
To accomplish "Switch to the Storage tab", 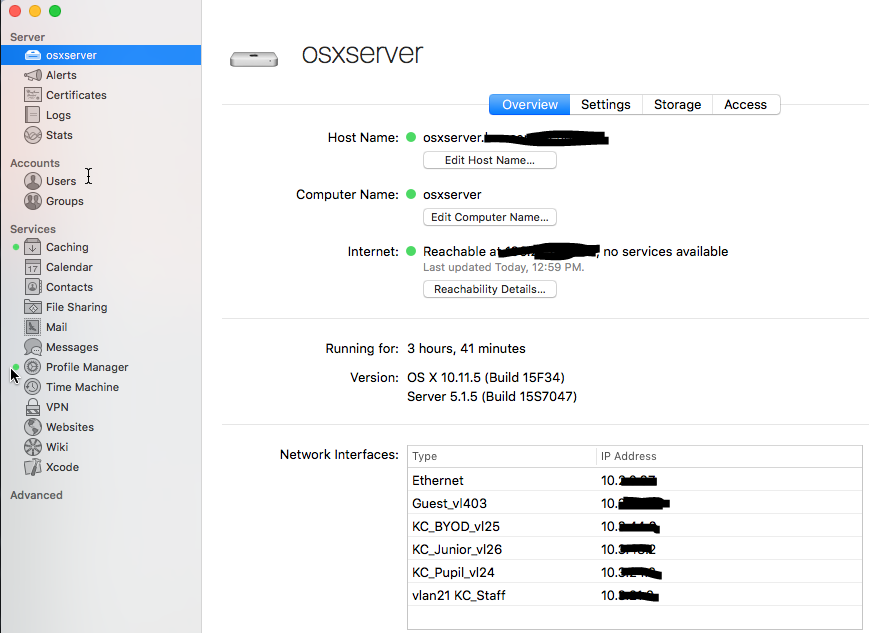I will (677, 105).
